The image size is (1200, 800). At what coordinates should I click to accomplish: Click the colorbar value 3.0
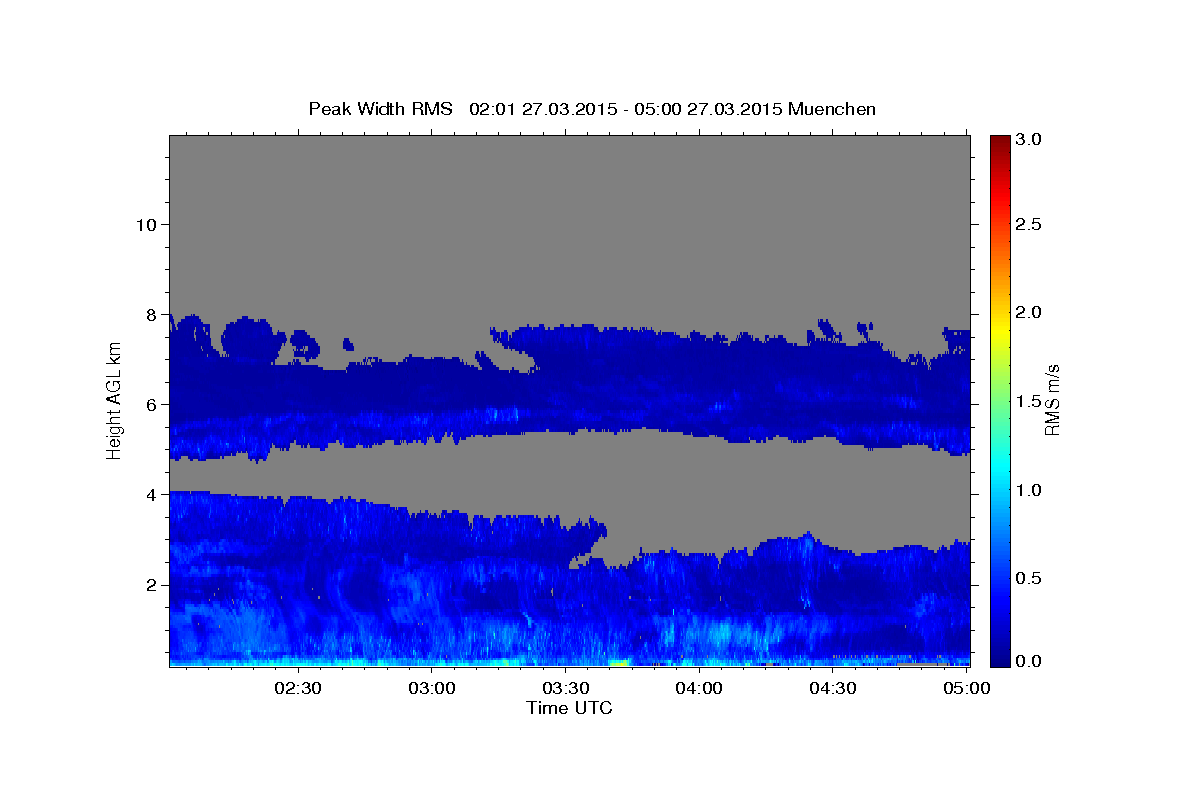point(1029,140)
